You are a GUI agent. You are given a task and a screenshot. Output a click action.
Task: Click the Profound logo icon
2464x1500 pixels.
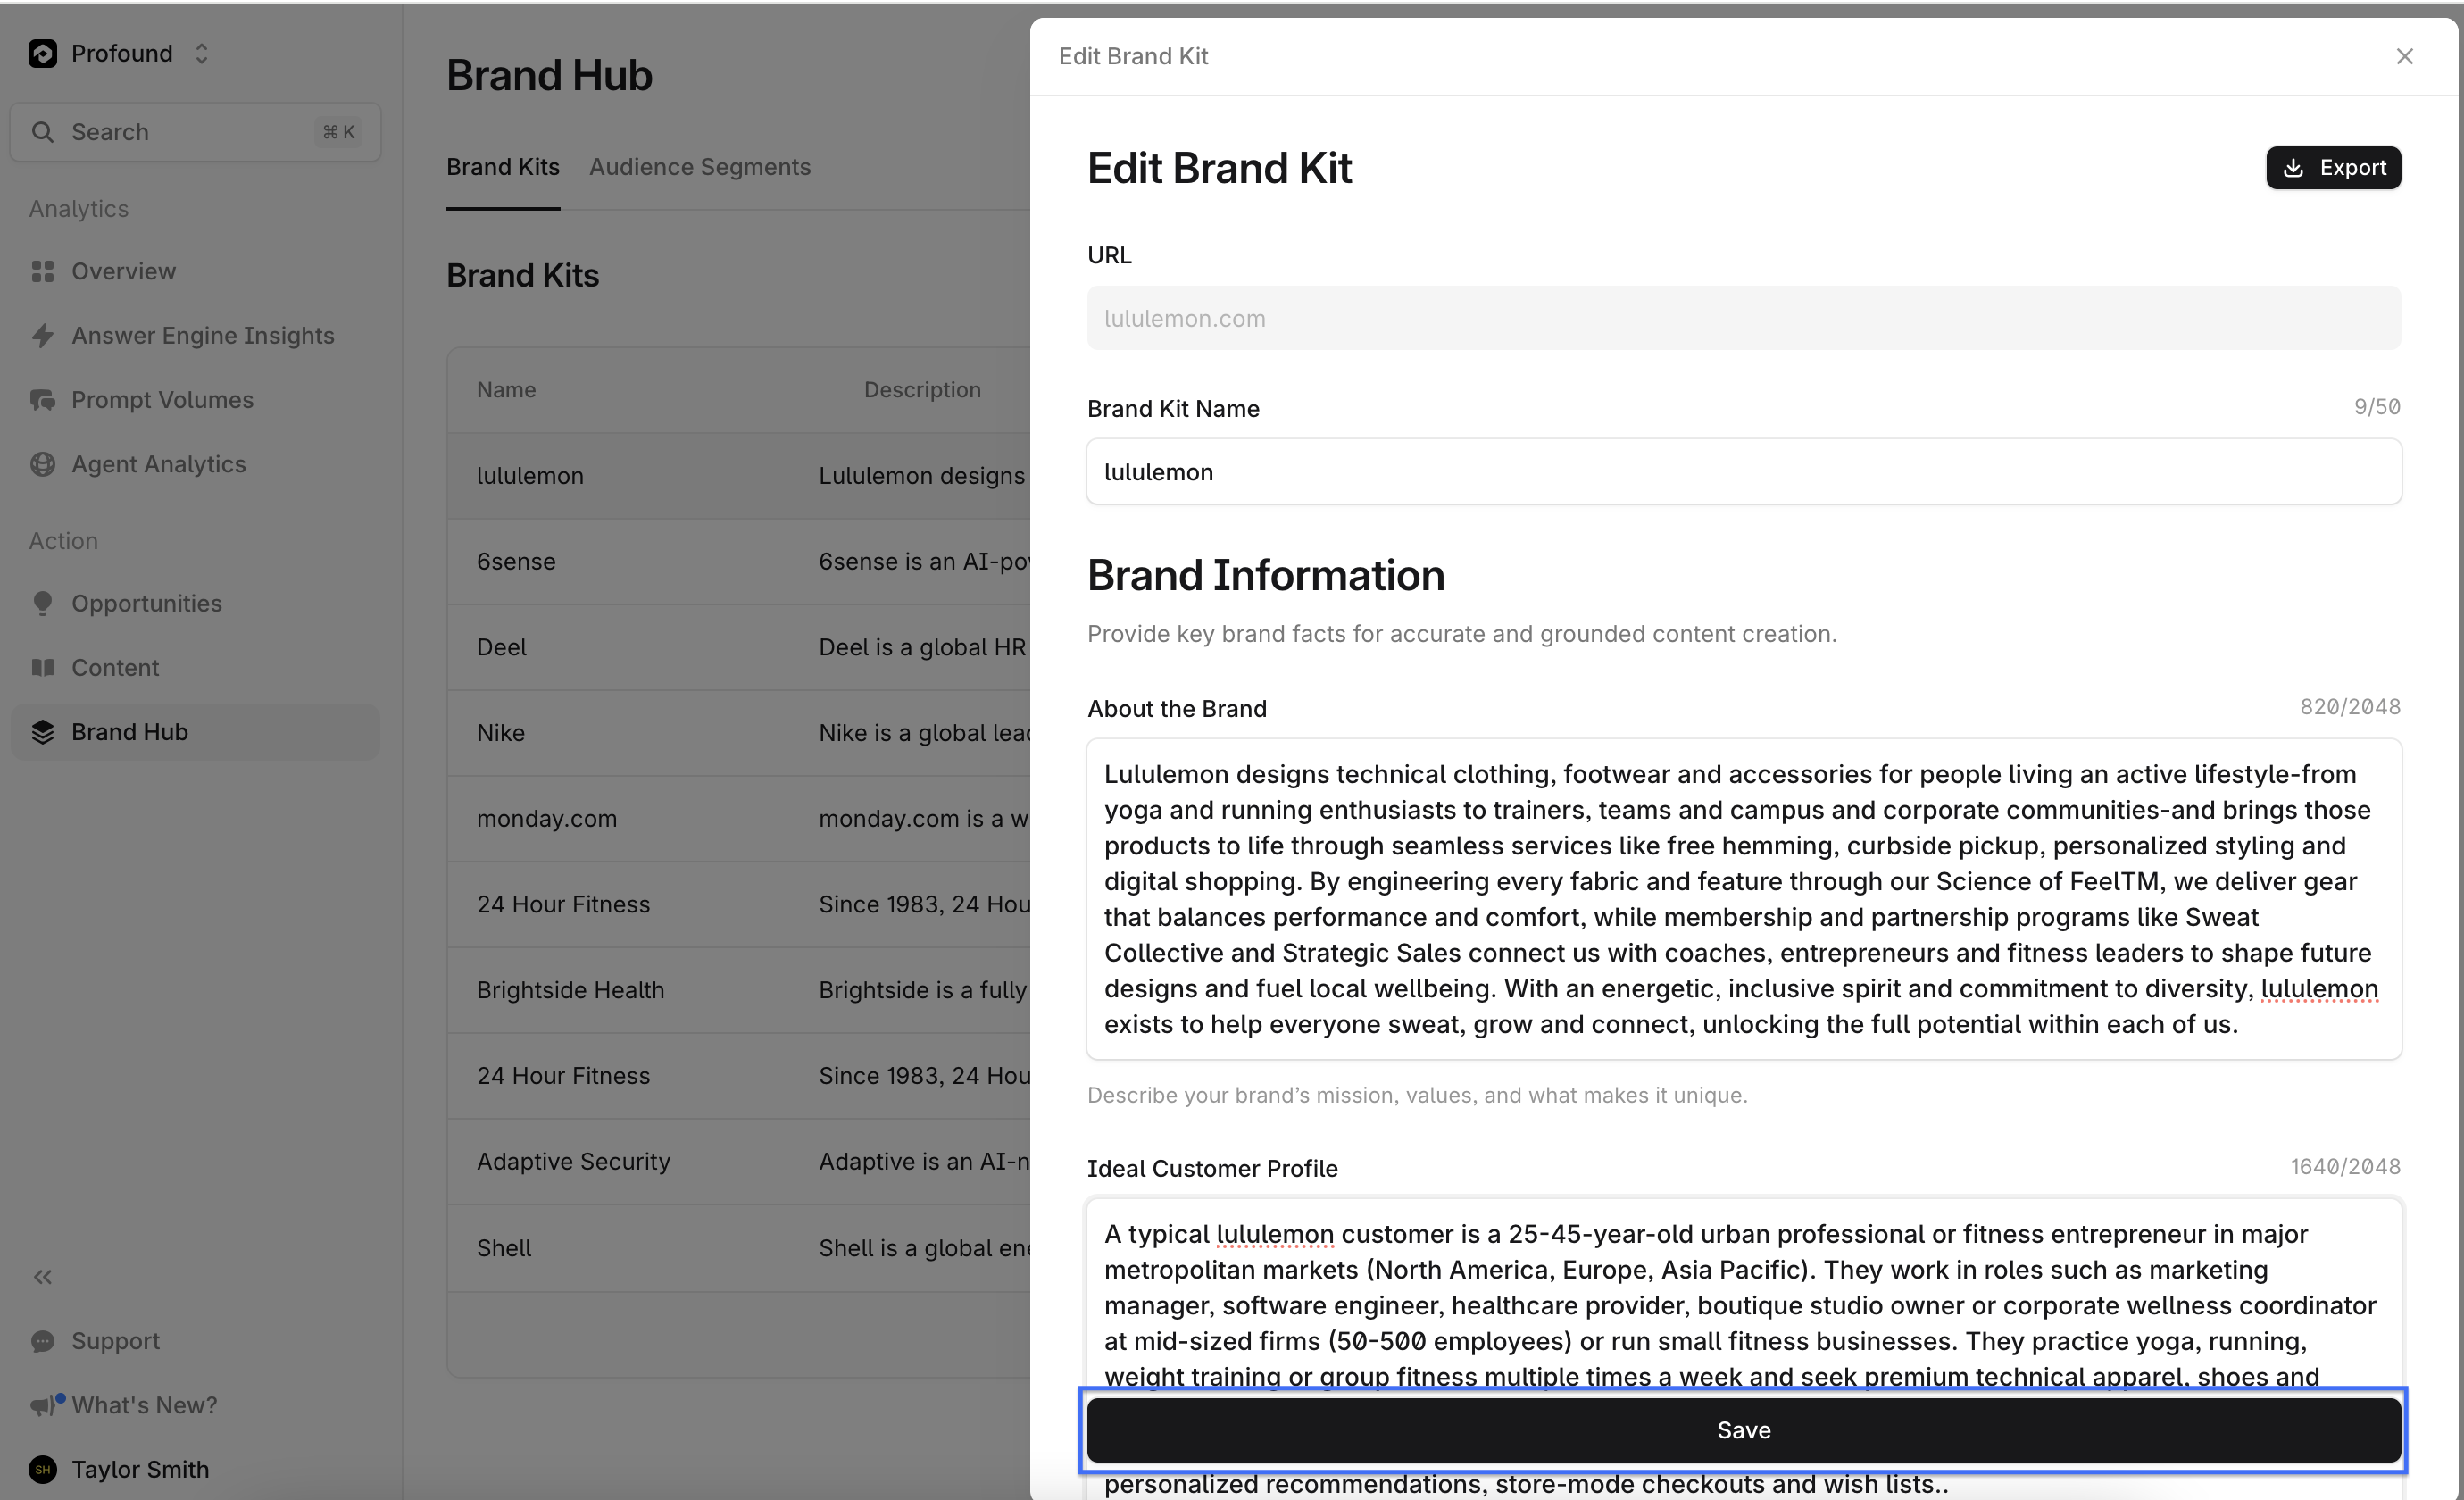click(x=42, y=53)
